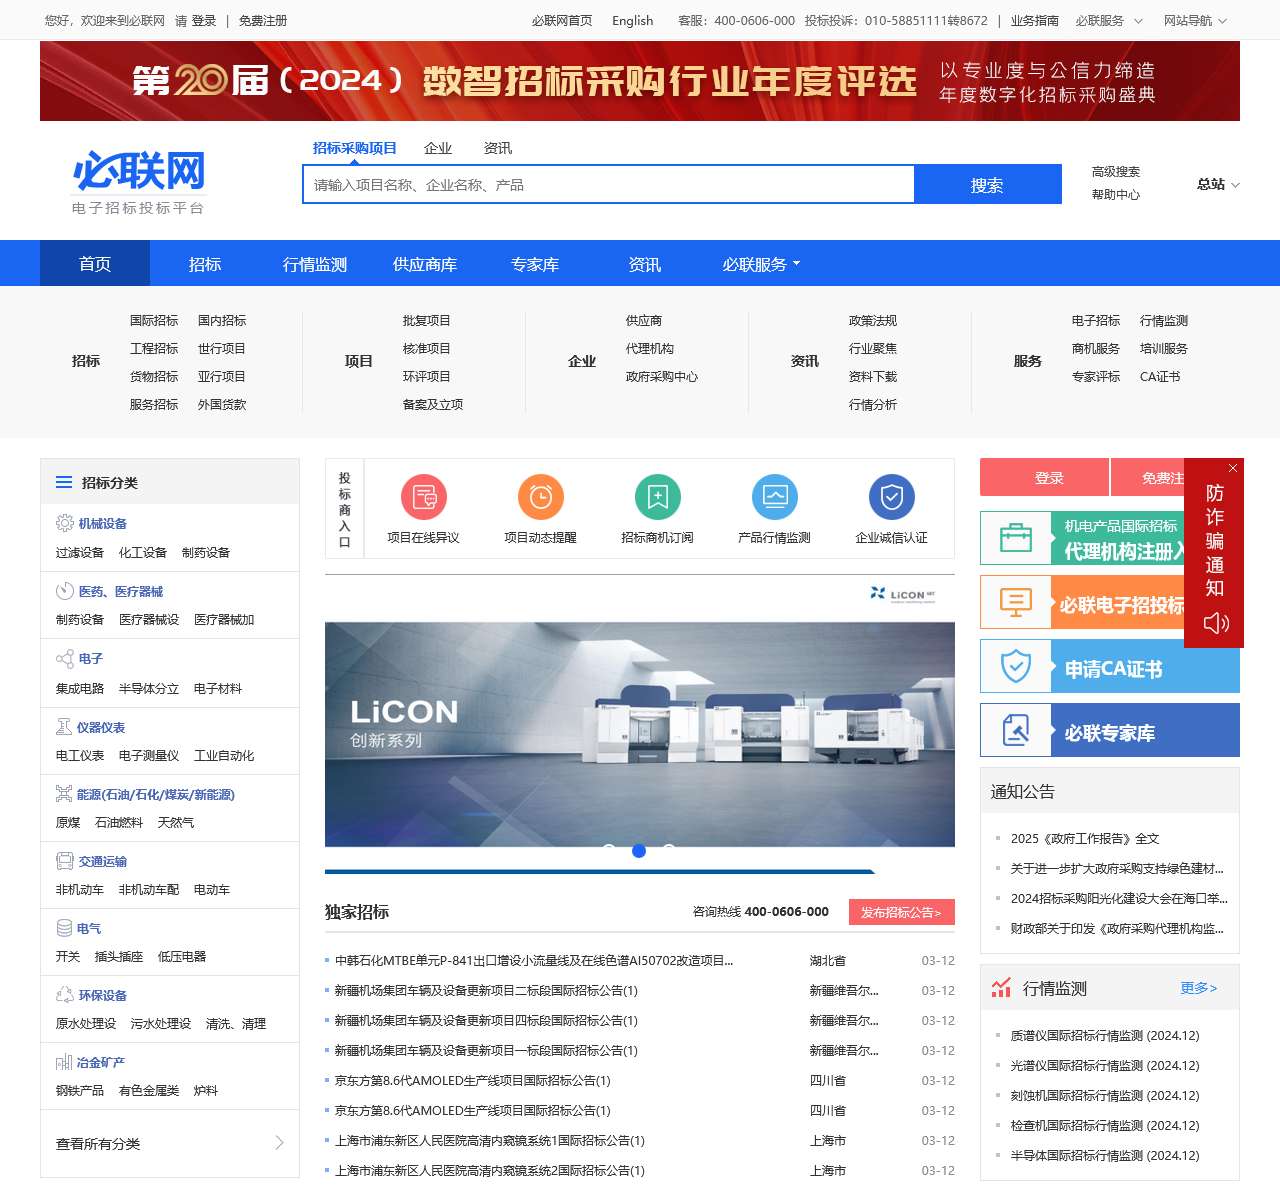Viewport: 1280px width, 1195px height.
Task: Click the blue 搜索 button
Action: (x=987, y=185)
